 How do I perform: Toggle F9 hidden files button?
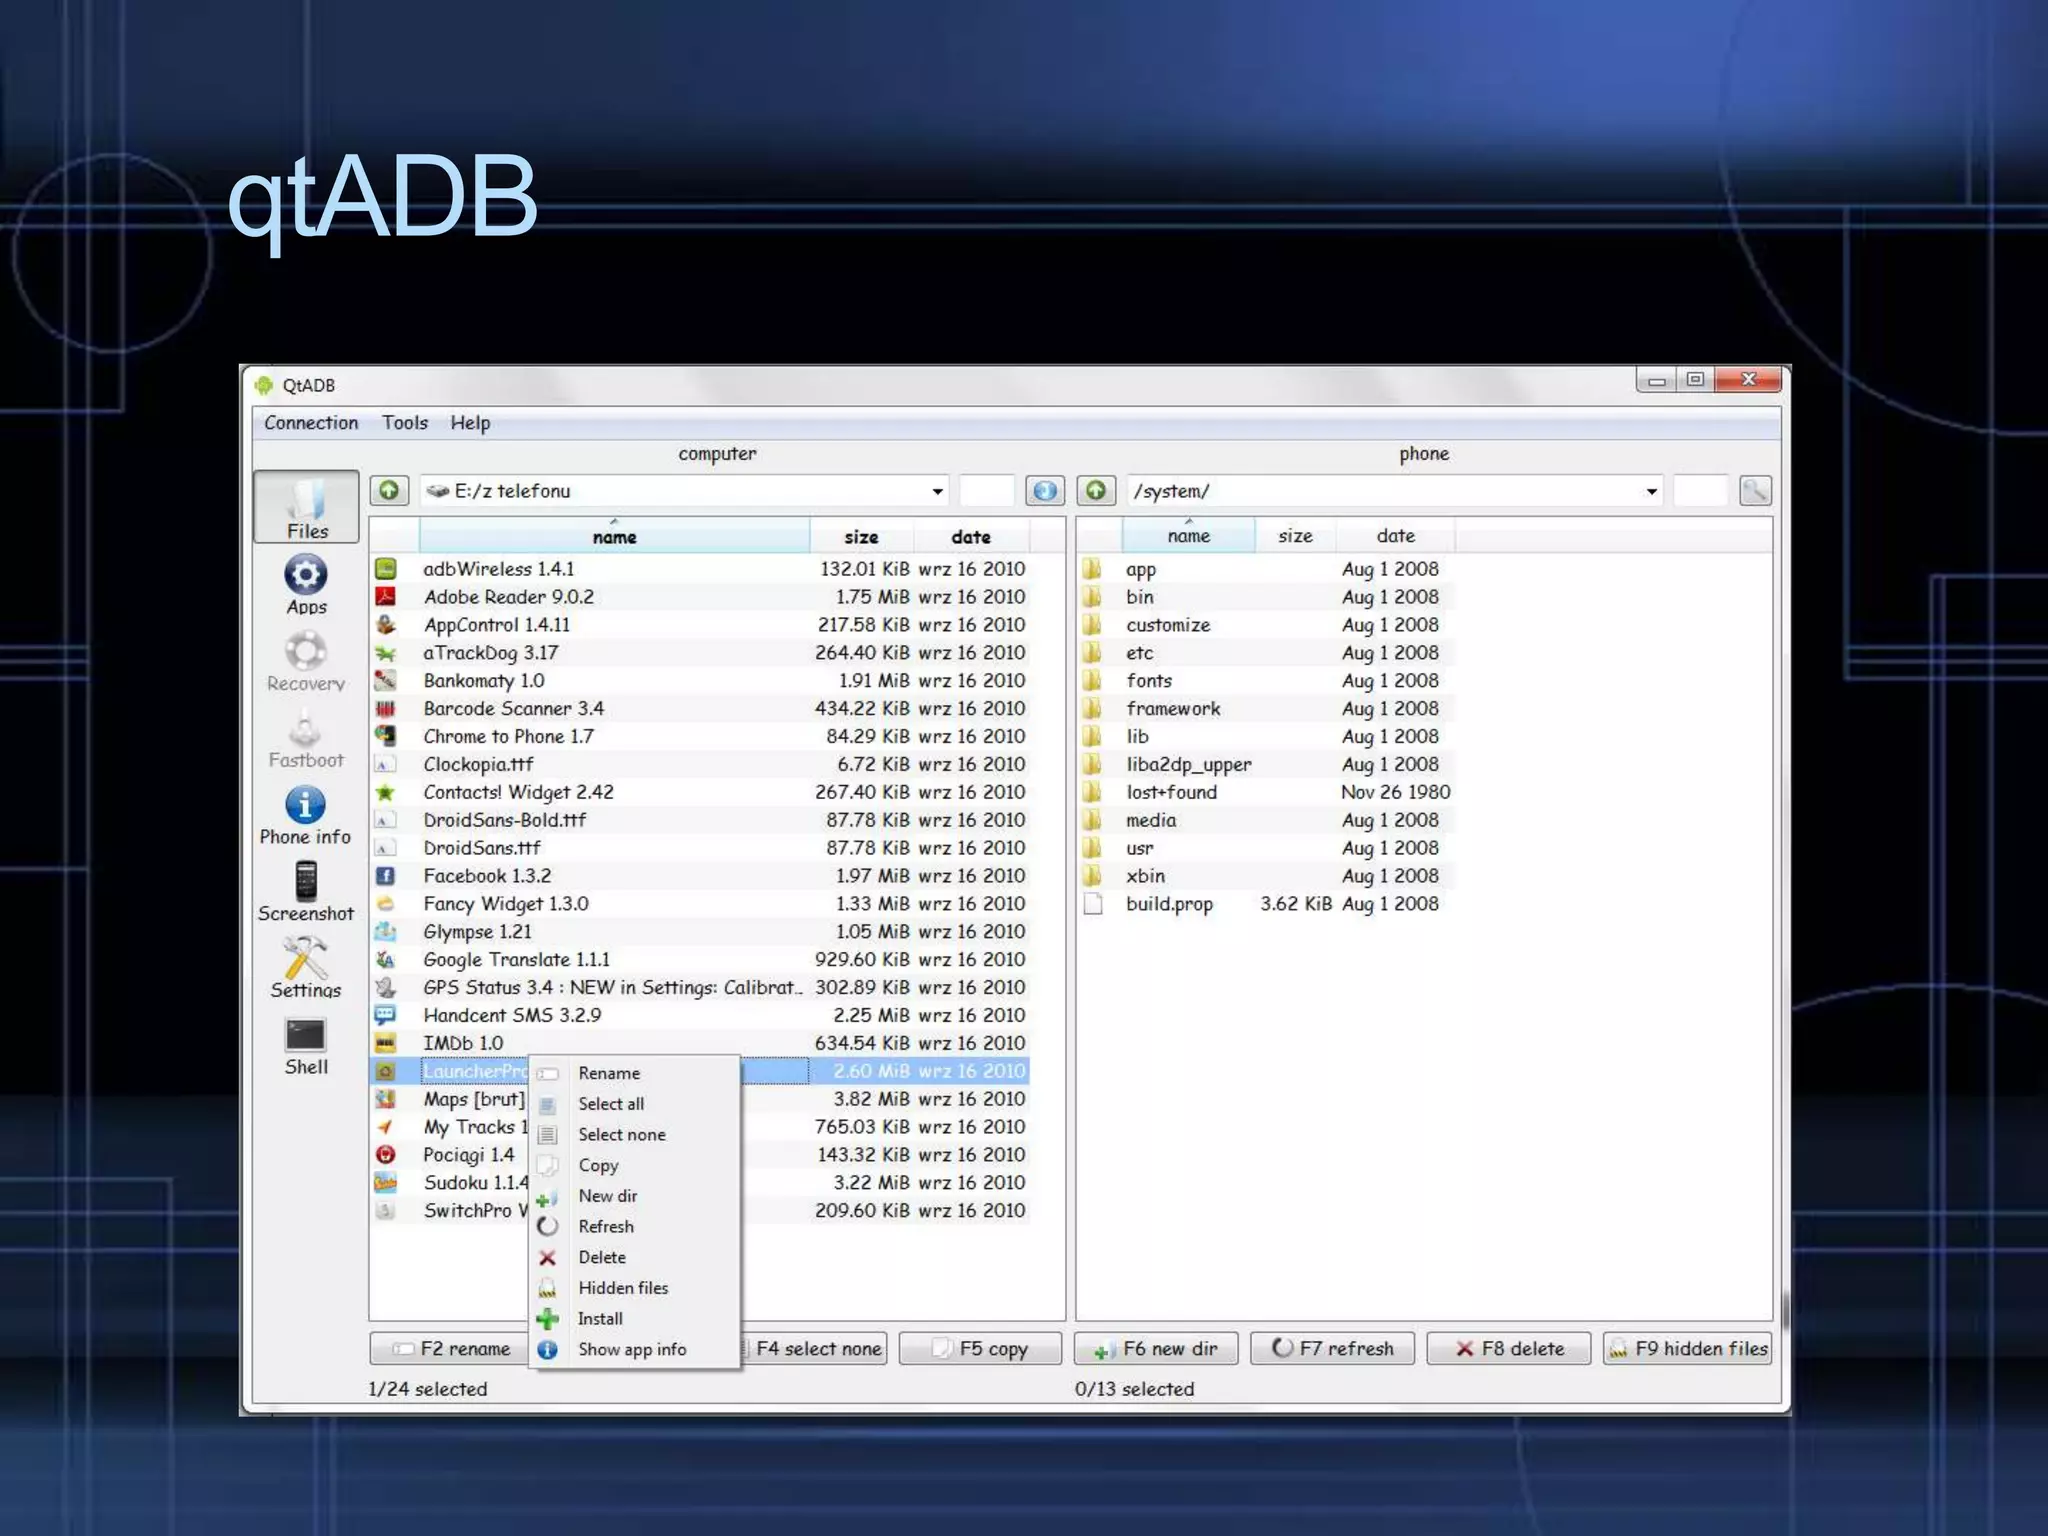[1687, 1348]
